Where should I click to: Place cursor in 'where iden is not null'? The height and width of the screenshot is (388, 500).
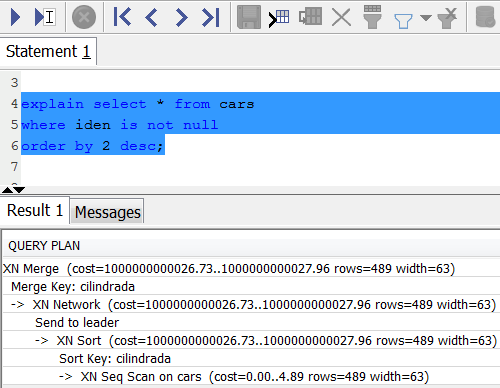coord(120,125)
